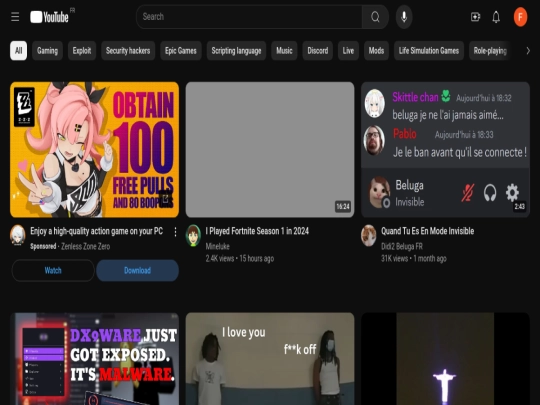Select the Gaming filter chip

48,51
